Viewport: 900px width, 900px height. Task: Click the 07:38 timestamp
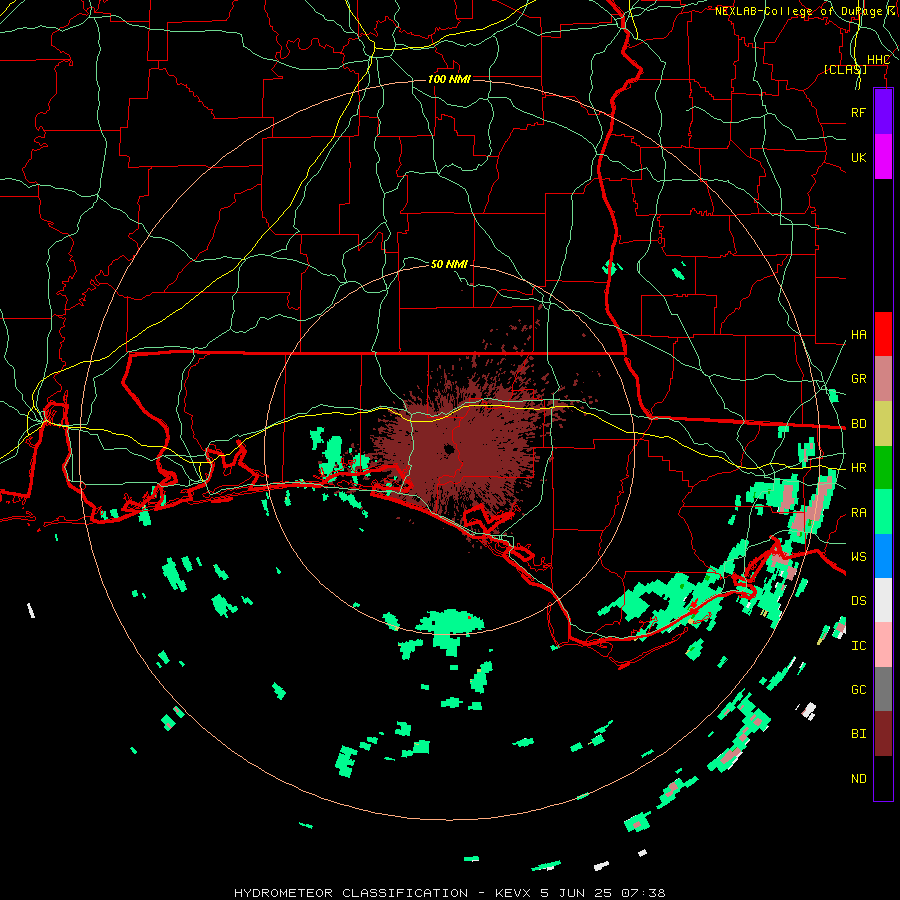(x=646, y=893)
